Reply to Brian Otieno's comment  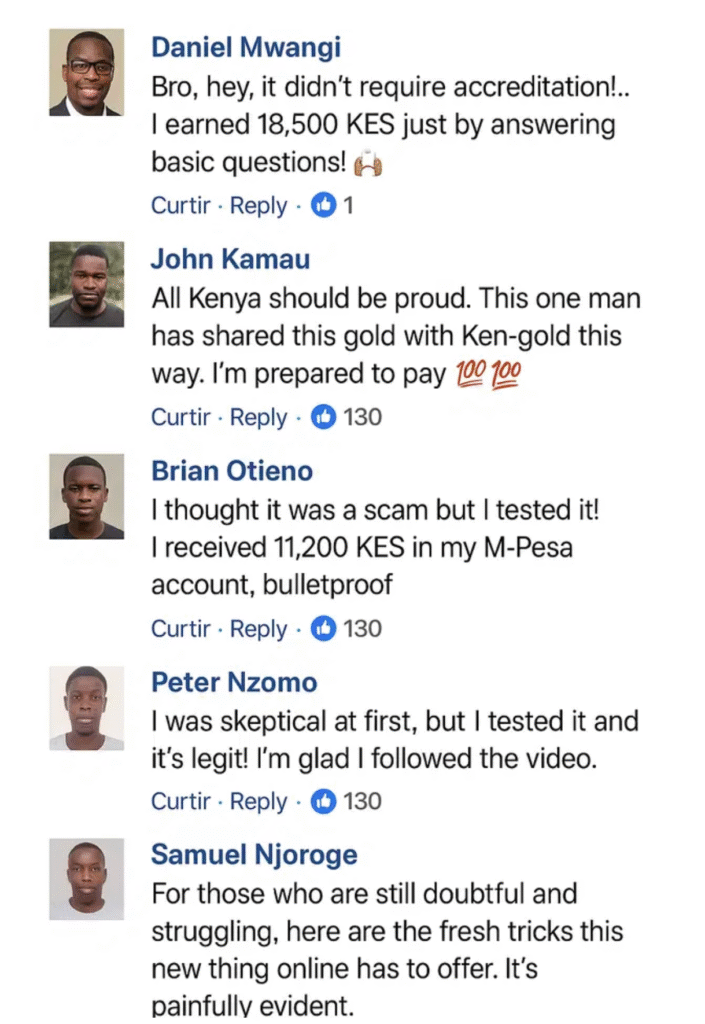pyautogui.click(x=258, y=629)
